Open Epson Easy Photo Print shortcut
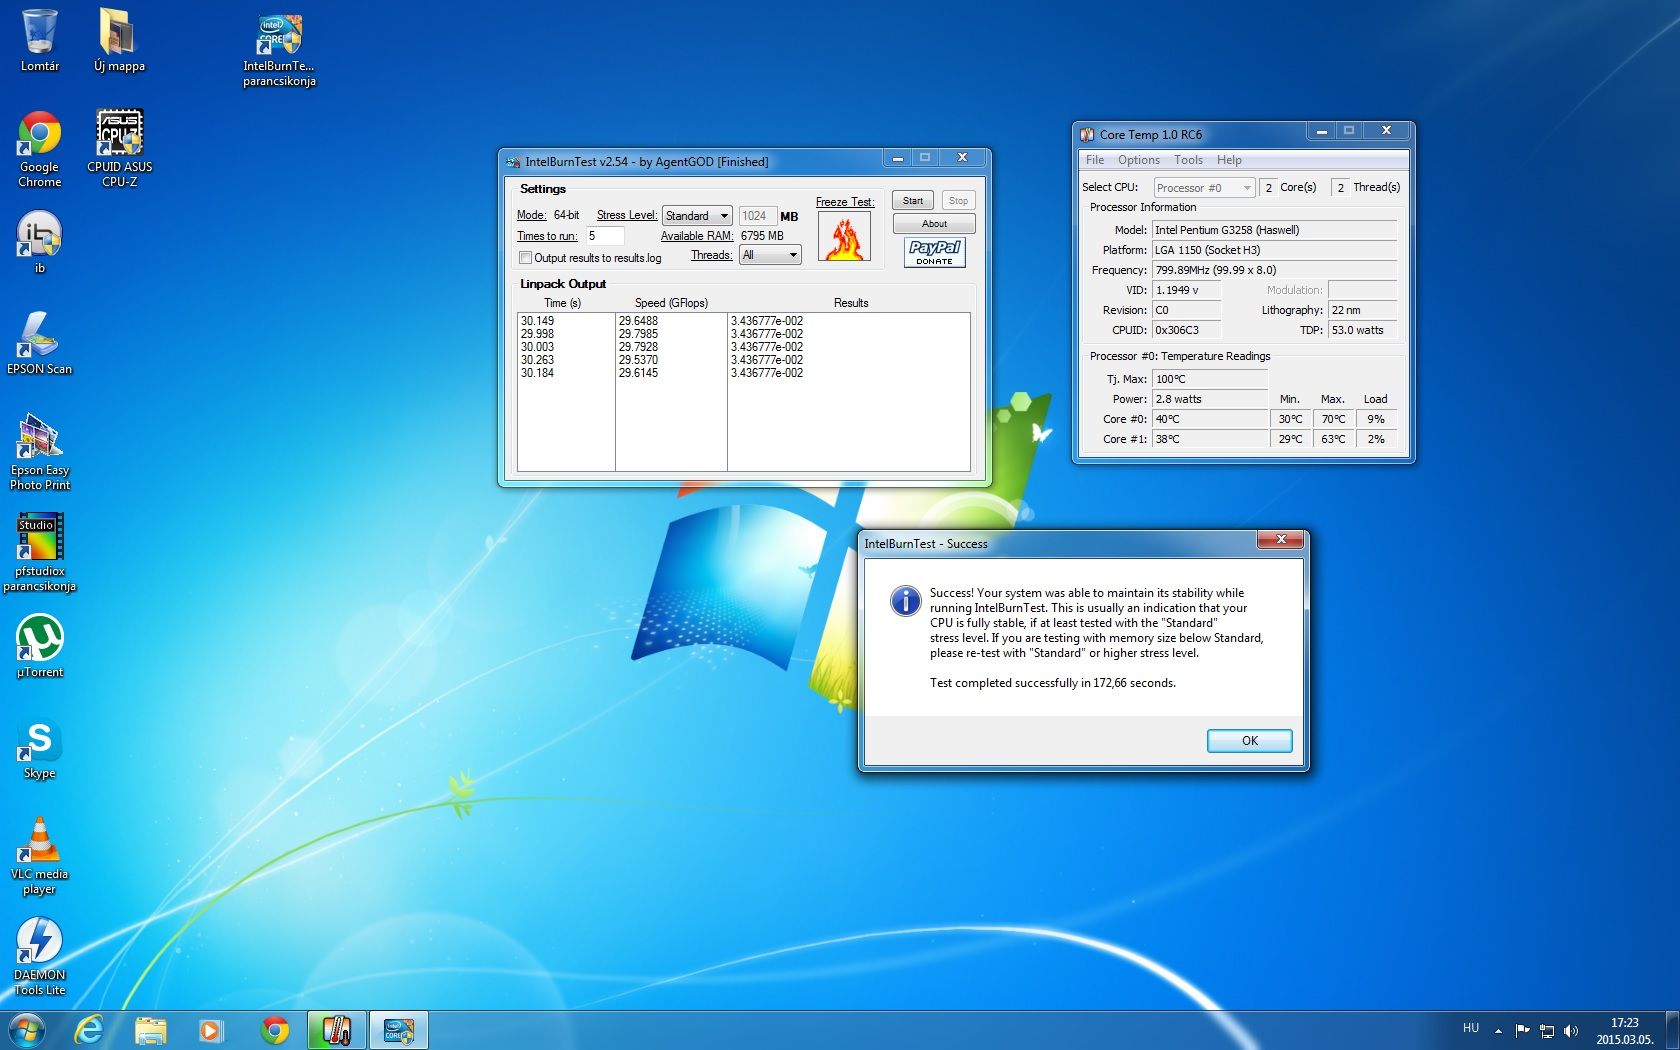This screenshot has width=1680, height=1050. click(39, 452)
